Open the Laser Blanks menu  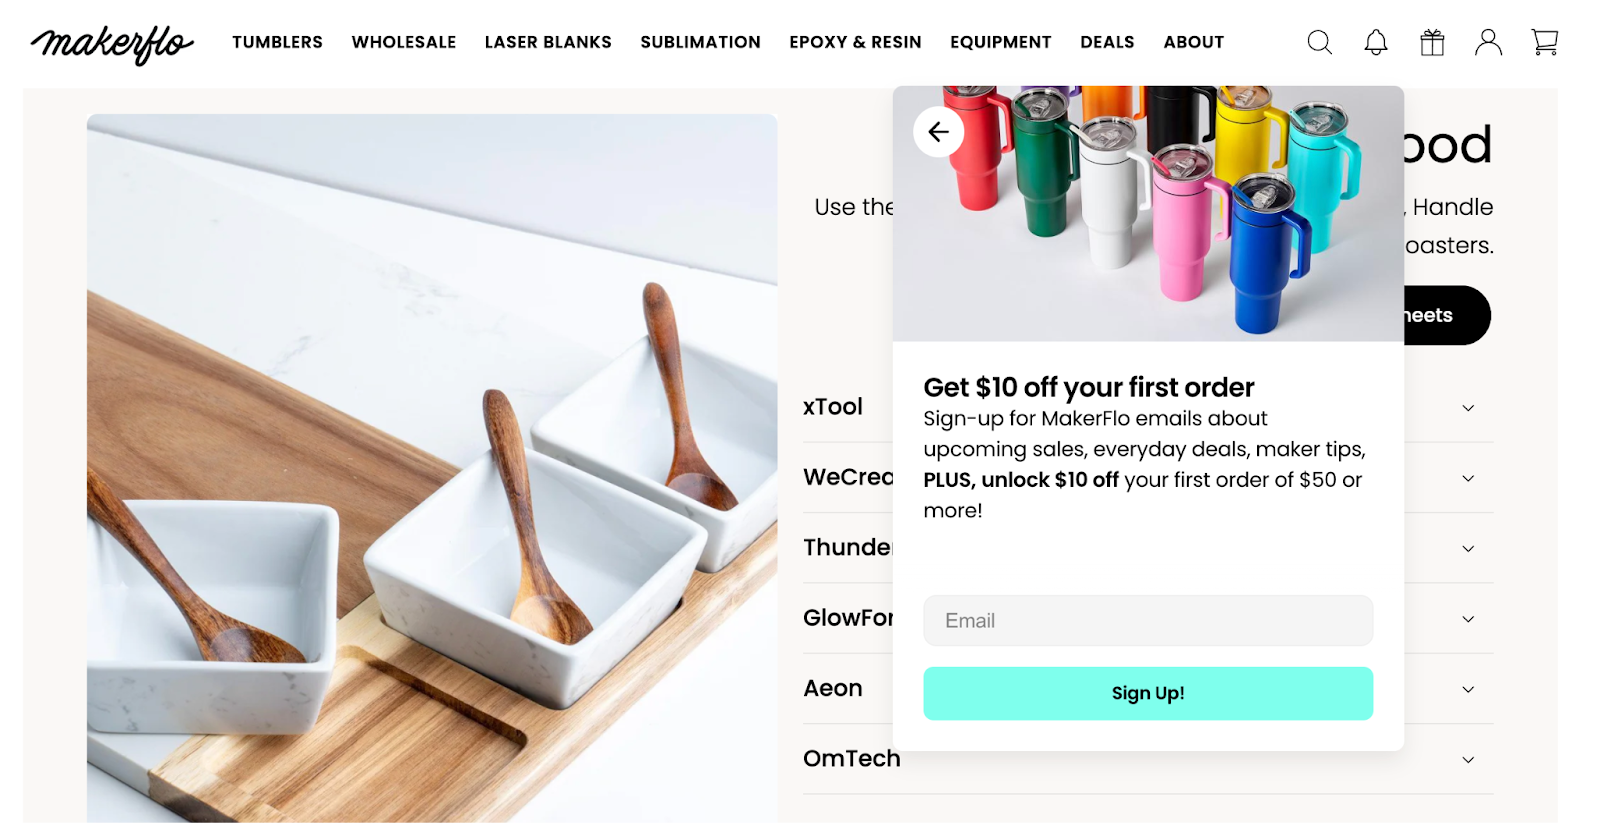(x=548, y=42)
